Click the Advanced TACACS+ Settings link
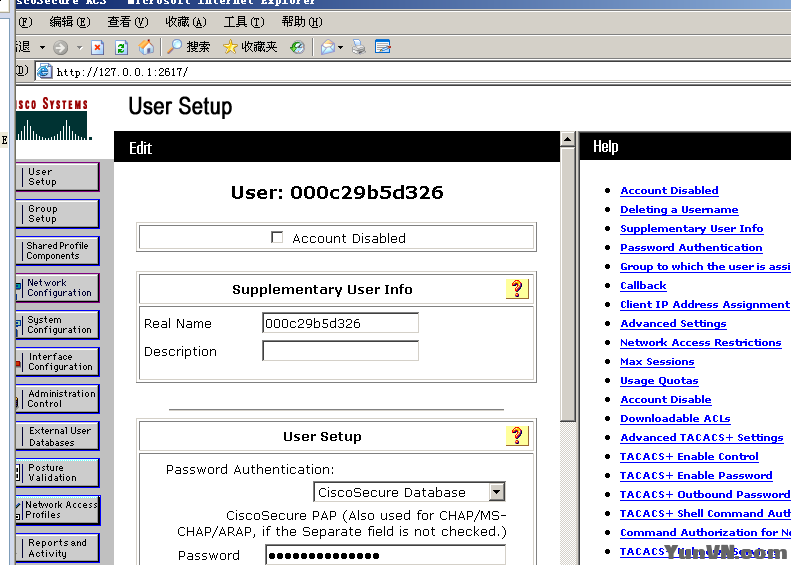The image size is (791, 565). pyautogui.click(x=702, y=437)
